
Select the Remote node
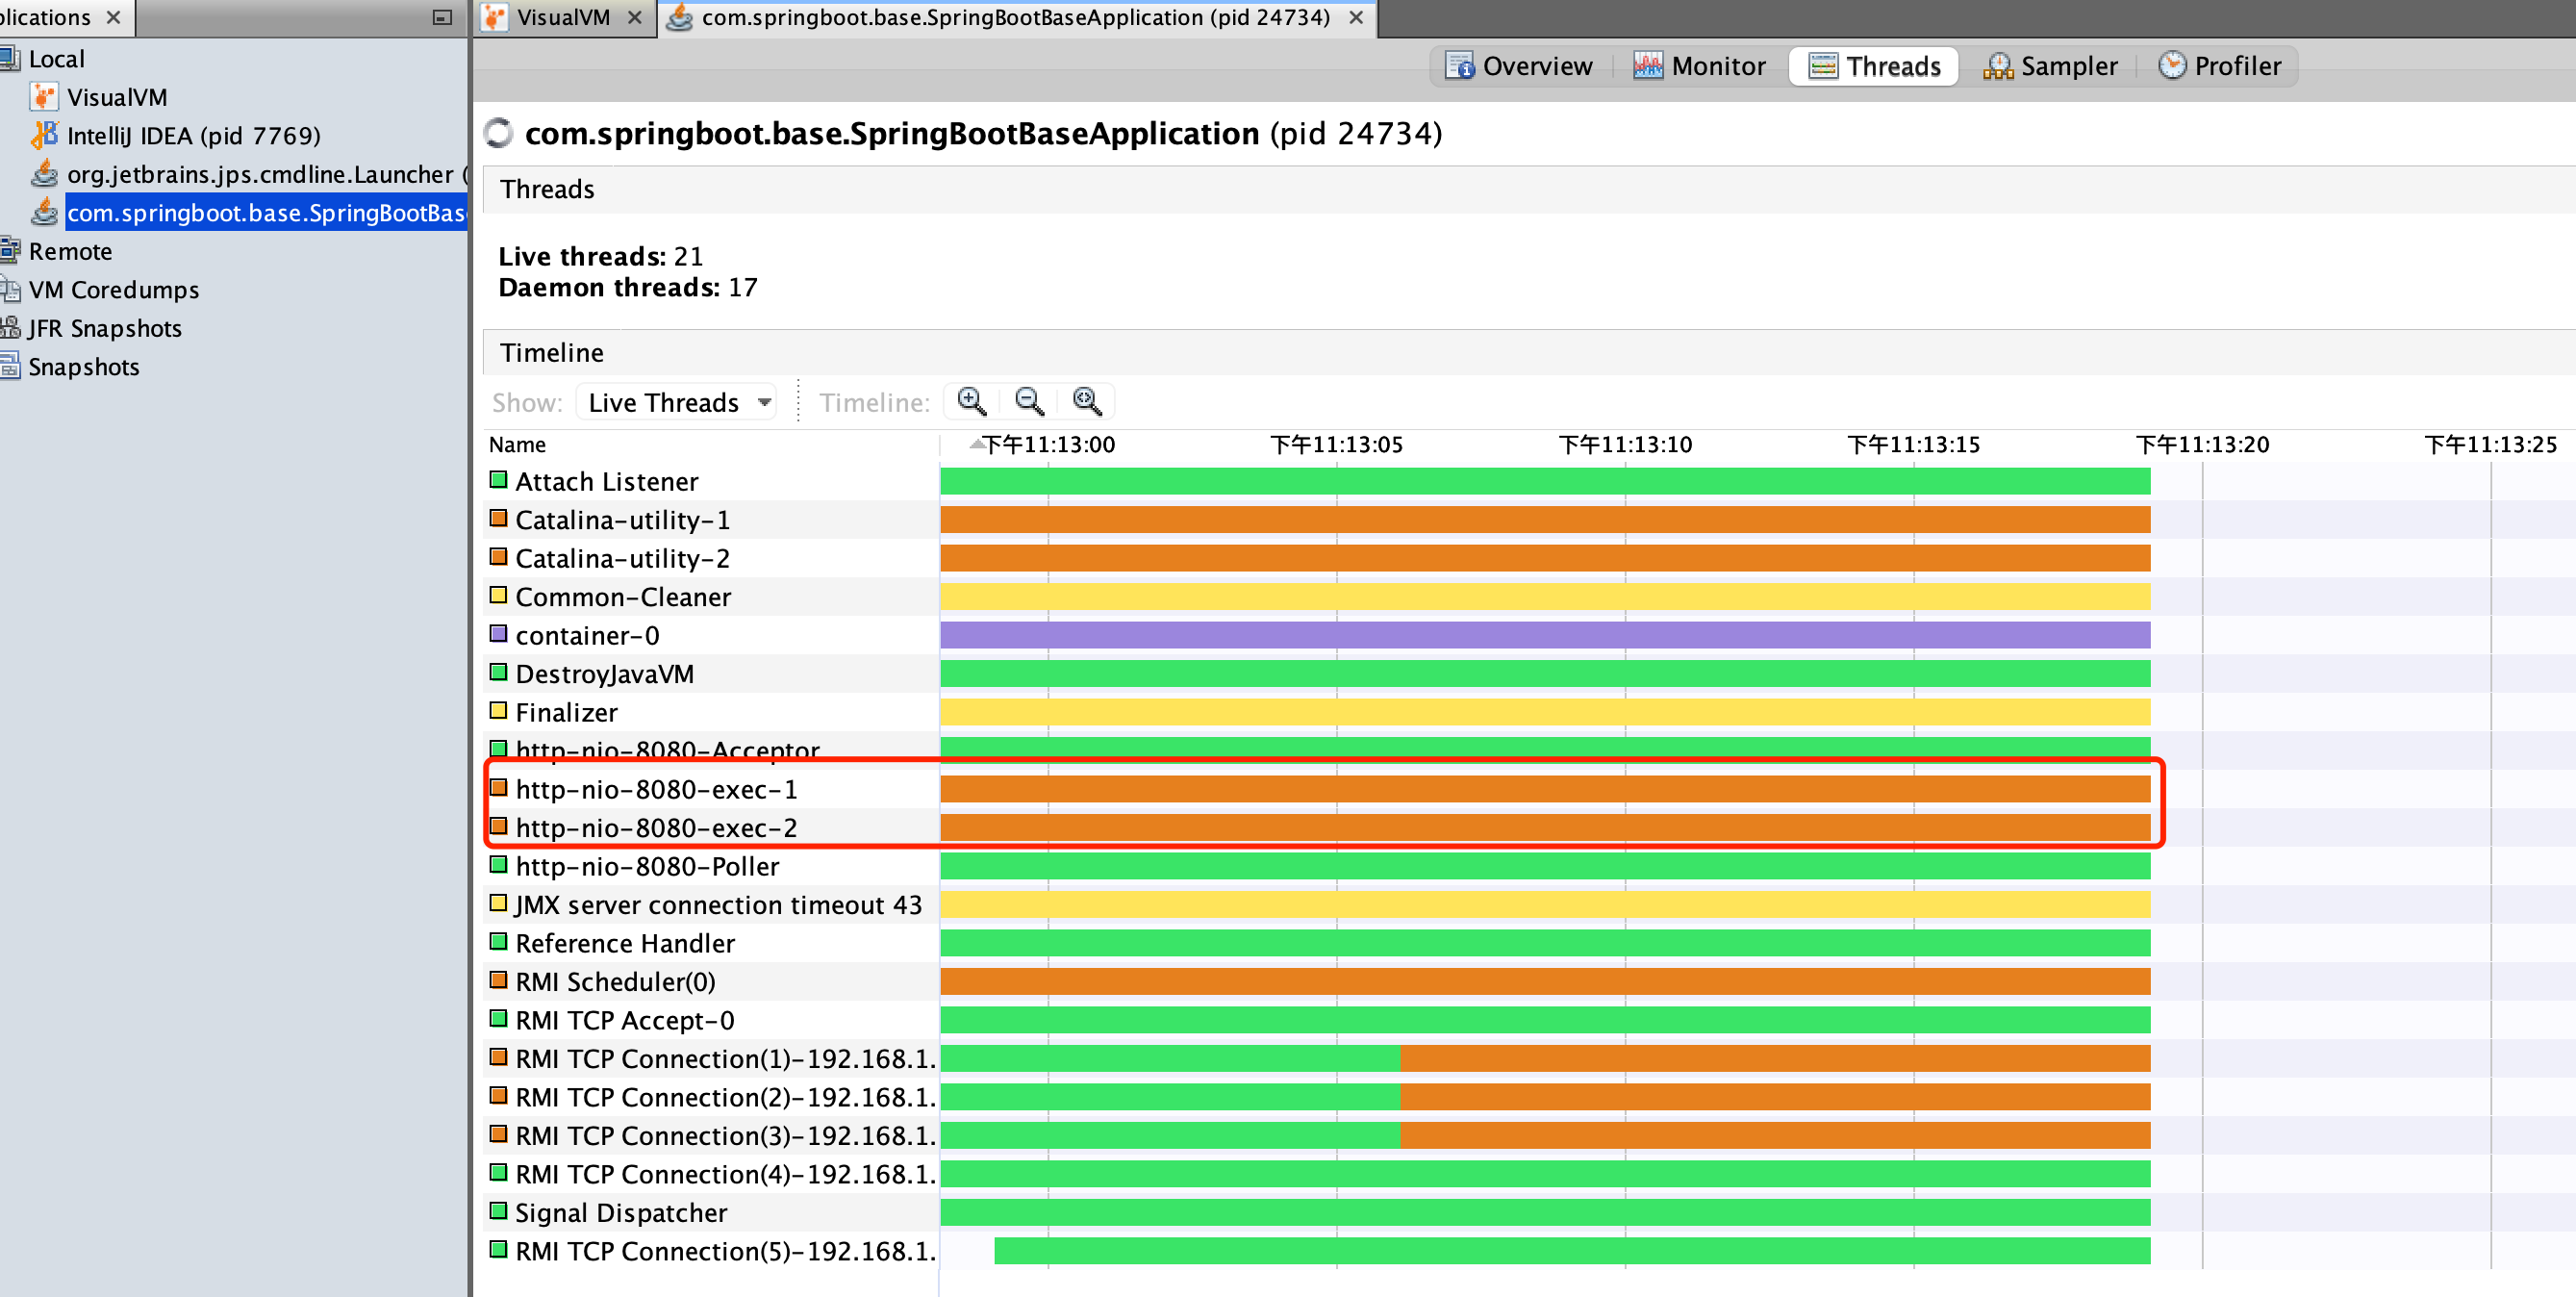click(70, 251)
